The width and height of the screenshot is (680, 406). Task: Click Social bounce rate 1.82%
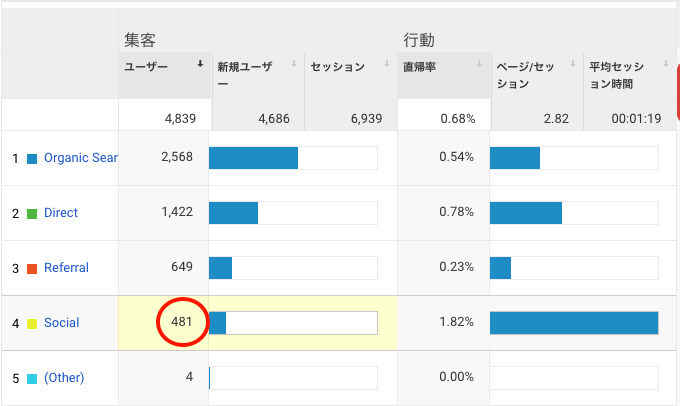pyautogui.click(x=456, y=321)
